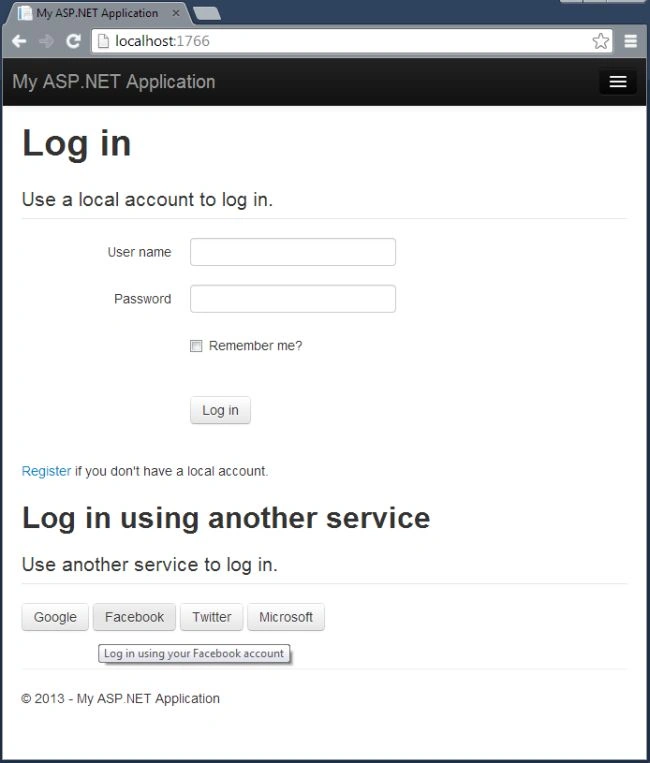The width and height of the screenshot is (650, 763).
Task: Log in with the Microsoft button
Action: tap(286, 617)
